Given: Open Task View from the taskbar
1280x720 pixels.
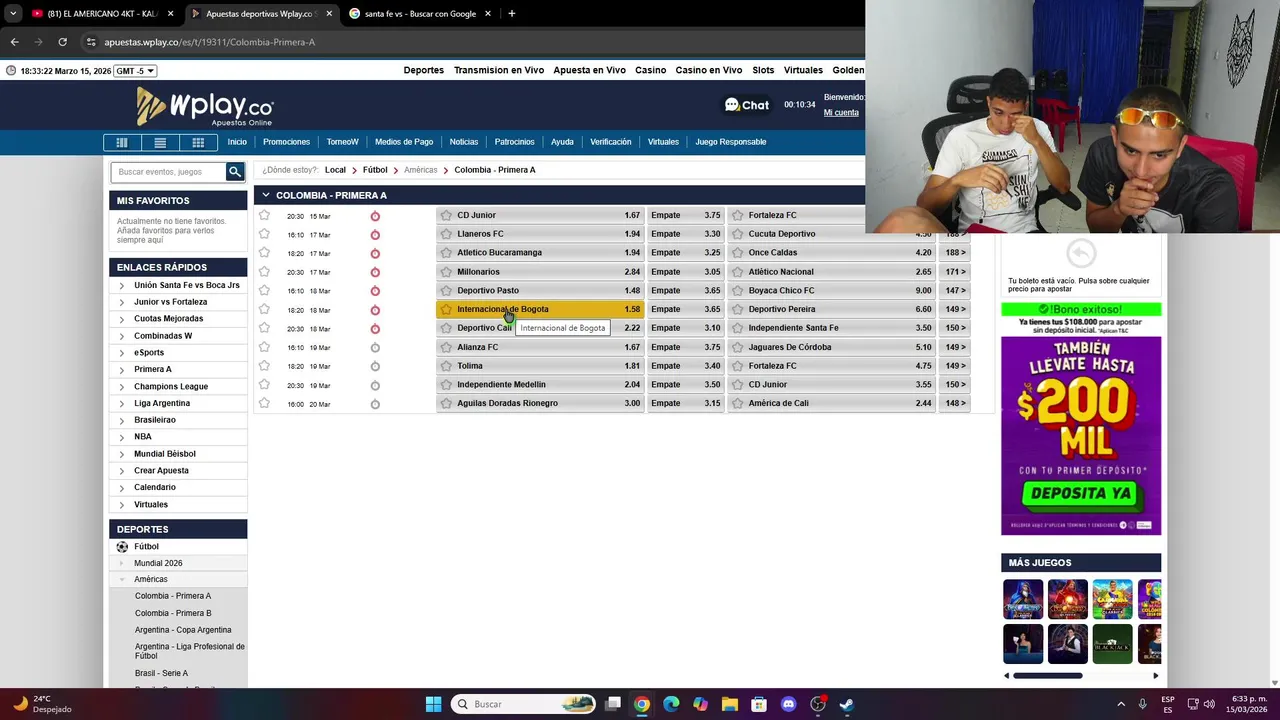Looking at the screenshot, I should coord(613,704).
